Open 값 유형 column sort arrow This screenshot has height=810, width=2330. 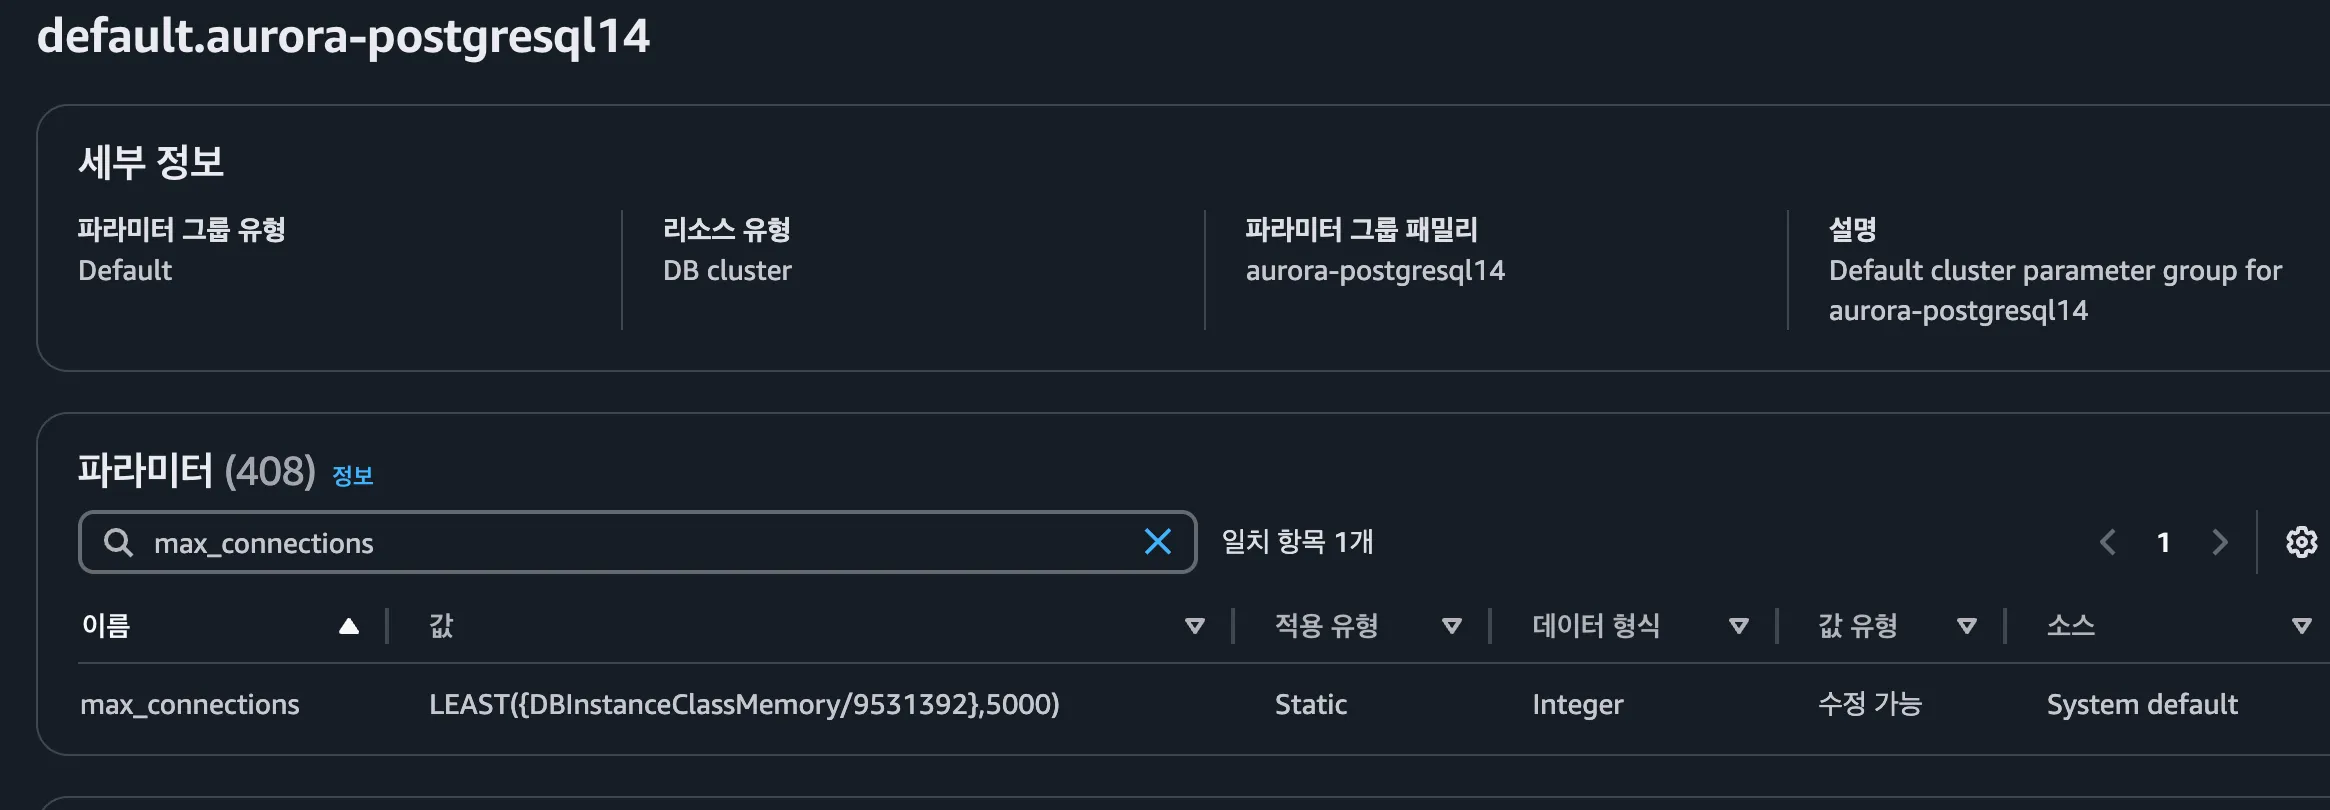tap(1967, 626)
